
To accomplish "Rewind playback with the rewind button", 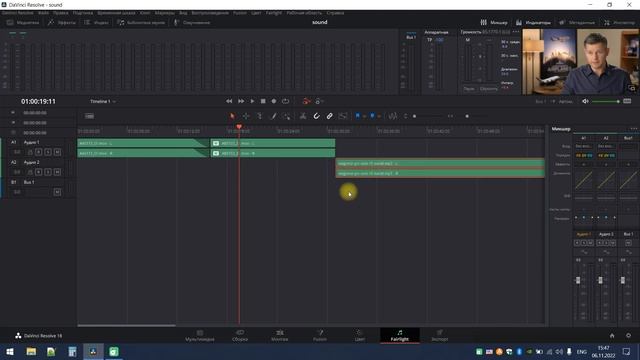I will pyautogui.click(x=229, y=101).
